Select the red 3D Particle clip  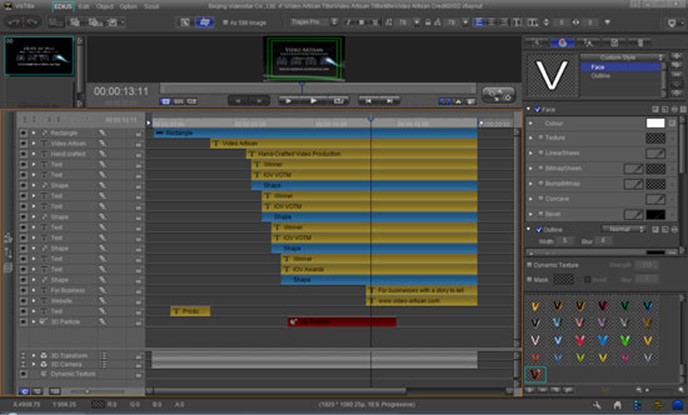[342, 322]
